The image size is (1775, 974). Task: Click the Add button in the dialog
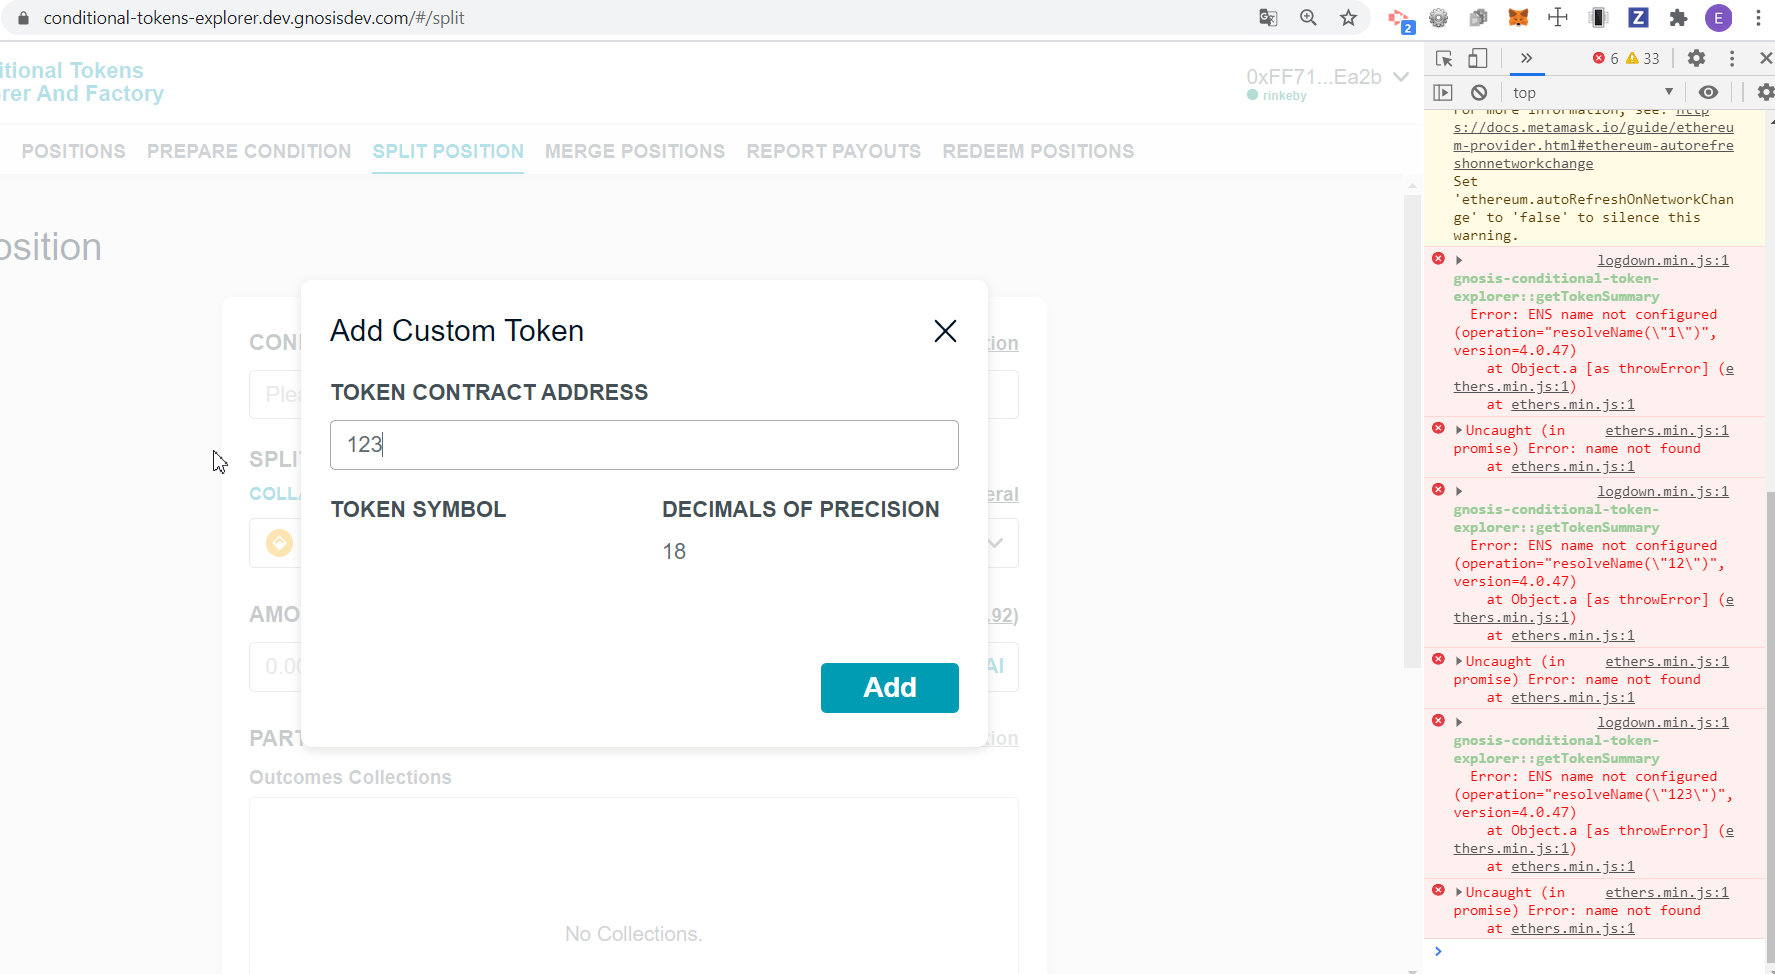pos(889,688)
